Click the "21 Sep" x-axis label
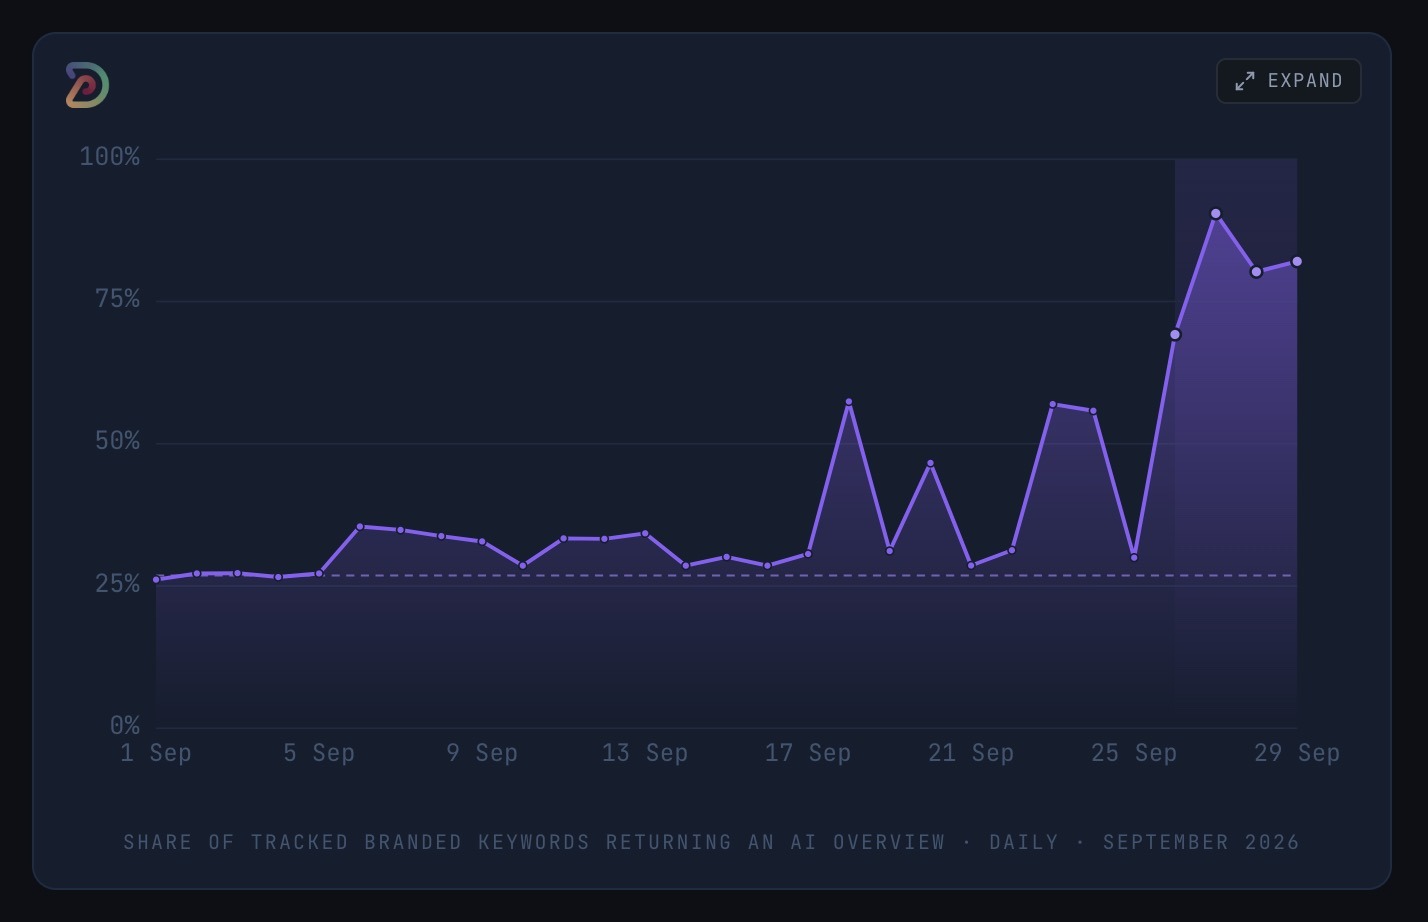The image size is (1428, 922). [971, 754]
